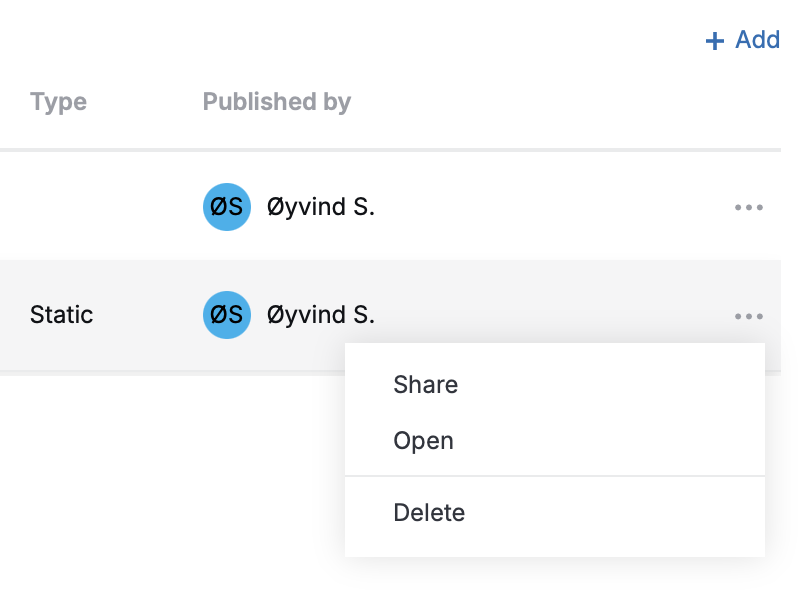800x615 pixels.
Task: Choose Open from the open menu
Action: click(x=423, y=440)
